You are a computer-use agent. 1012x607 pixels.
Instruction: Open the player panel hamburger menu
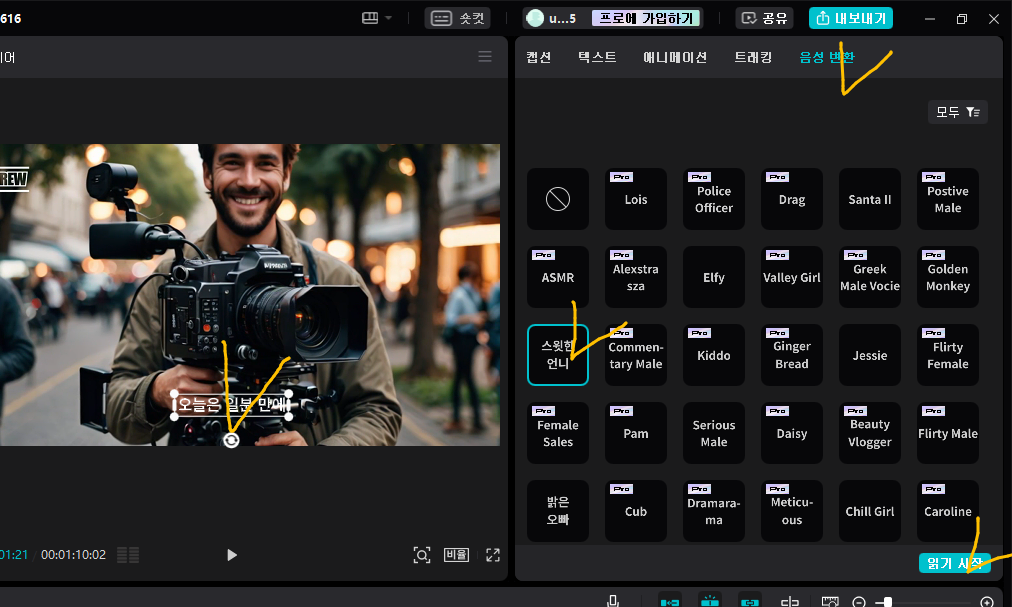(x=485, y=57)
